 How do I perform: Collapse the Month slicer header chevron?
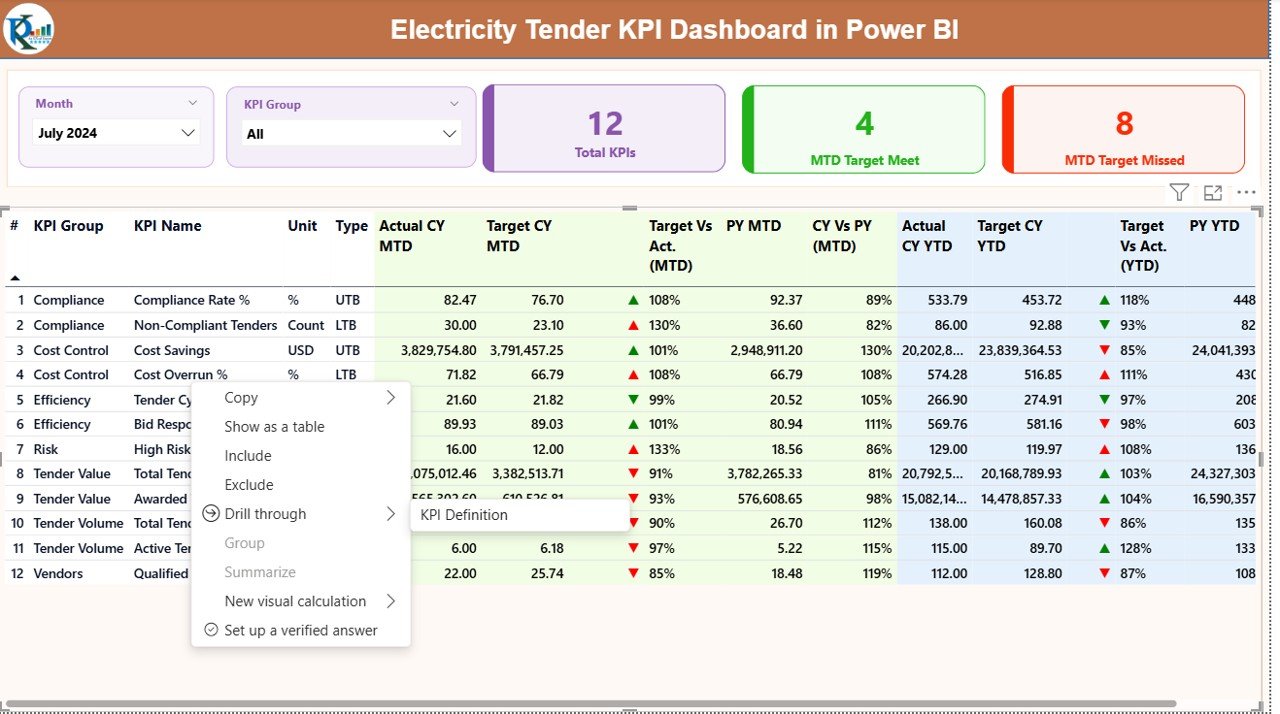(192, 103)
